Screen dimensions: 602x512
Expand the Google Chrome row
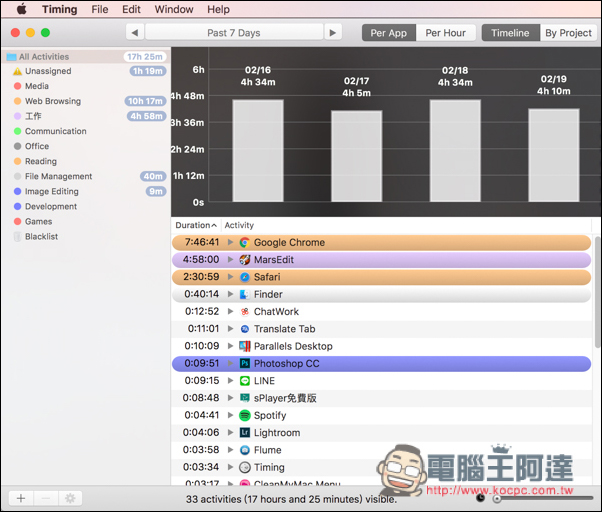(230, 243)
